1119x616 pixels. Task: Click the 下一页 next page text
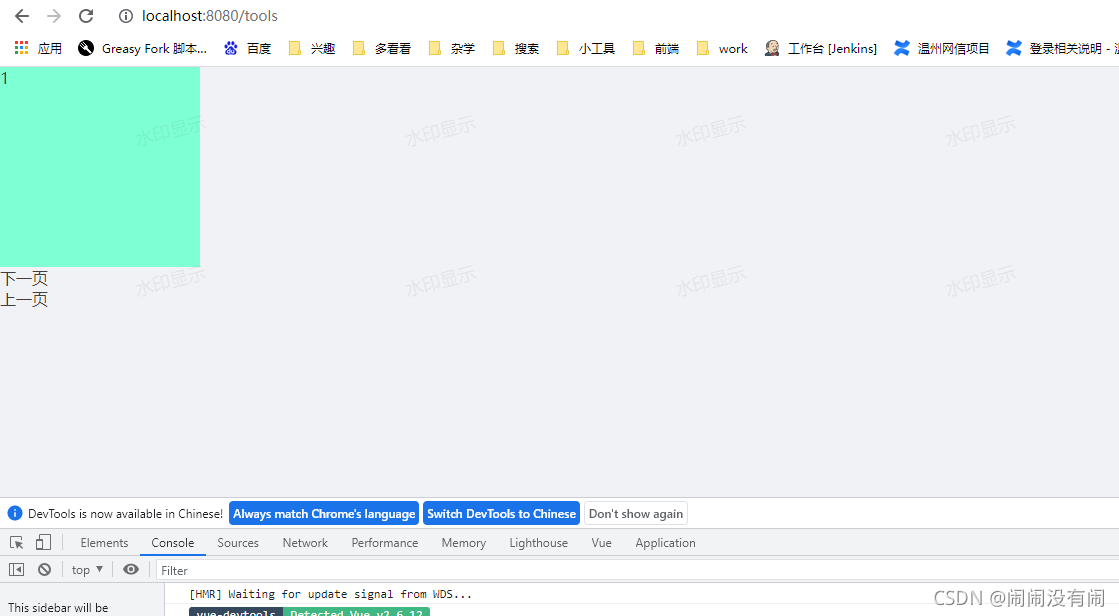(x=24, y=279)
